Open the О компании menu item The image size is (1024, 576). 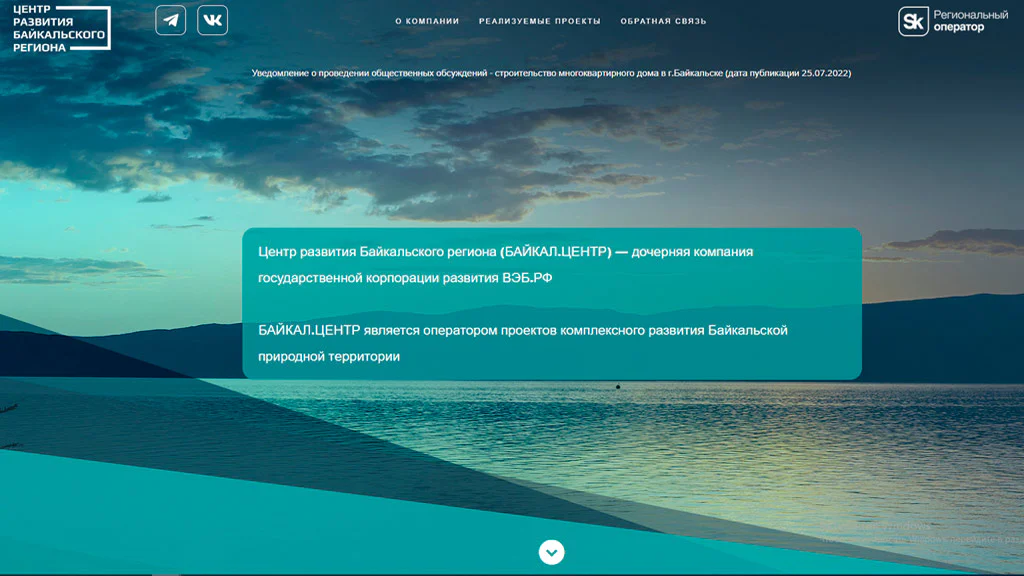pos(427,21)
